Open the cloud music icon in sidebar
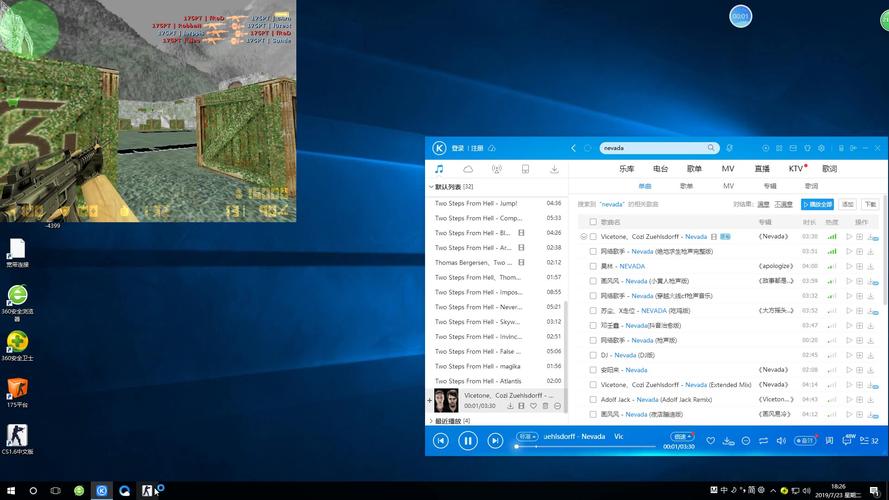 tap(468, 169)
